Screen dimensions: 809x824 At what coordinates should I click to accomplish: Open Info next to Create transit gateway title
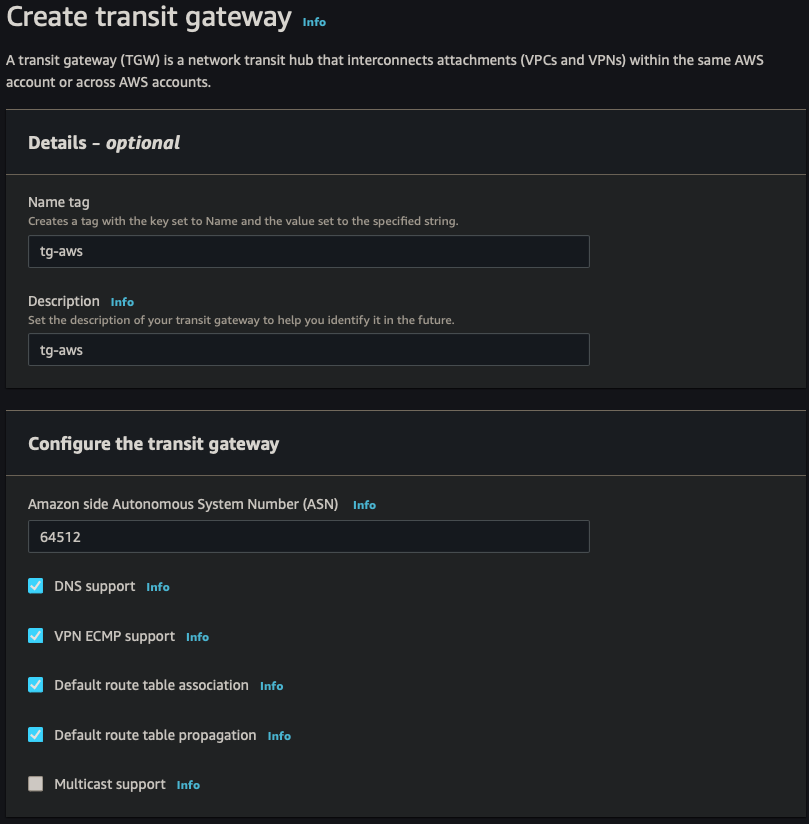(x=314, y=22)
